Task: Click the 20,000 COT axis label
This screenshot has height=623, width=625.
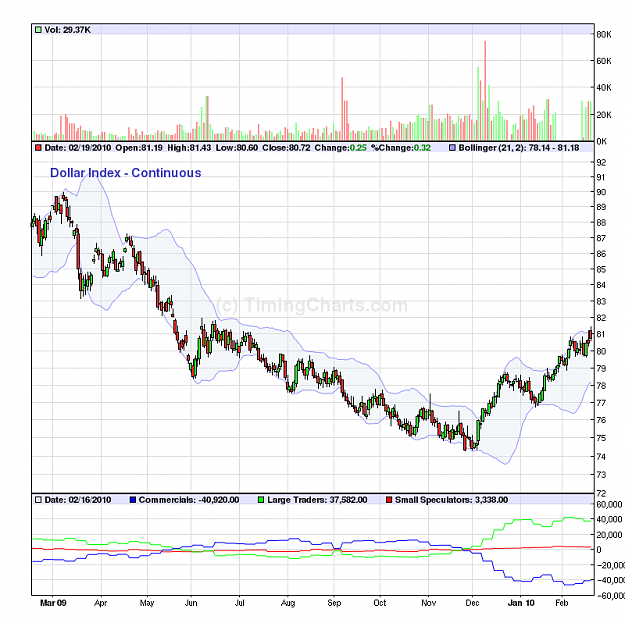Action: click(x=609, y=535)
